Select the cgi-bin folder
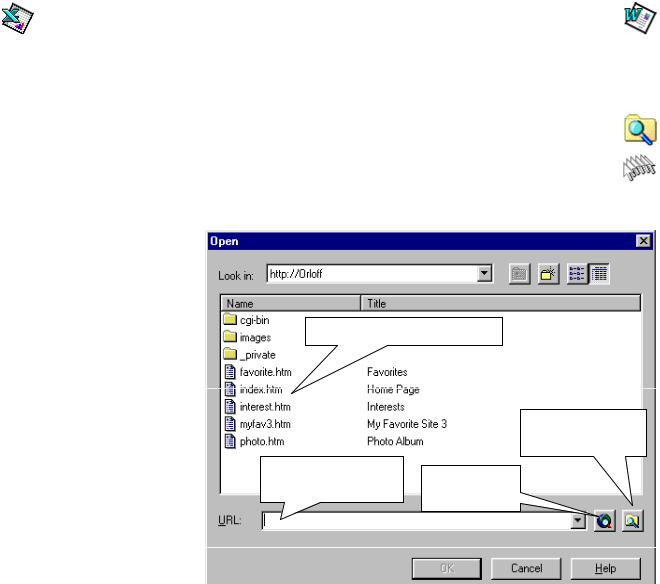Image resolution: width=660 pixels, height=584 pixels. pyautogui.click(x=254, y=320)
